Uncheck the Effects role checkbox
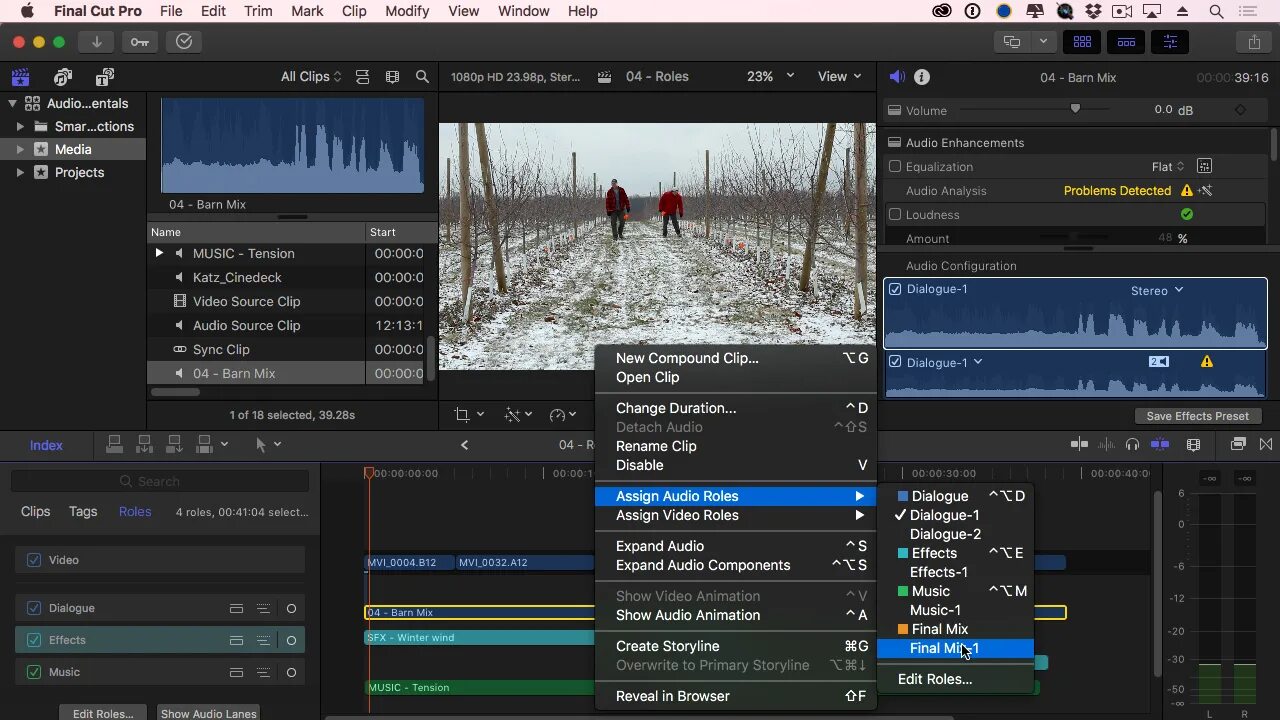The image size is (1280, 720). [34, 640]
